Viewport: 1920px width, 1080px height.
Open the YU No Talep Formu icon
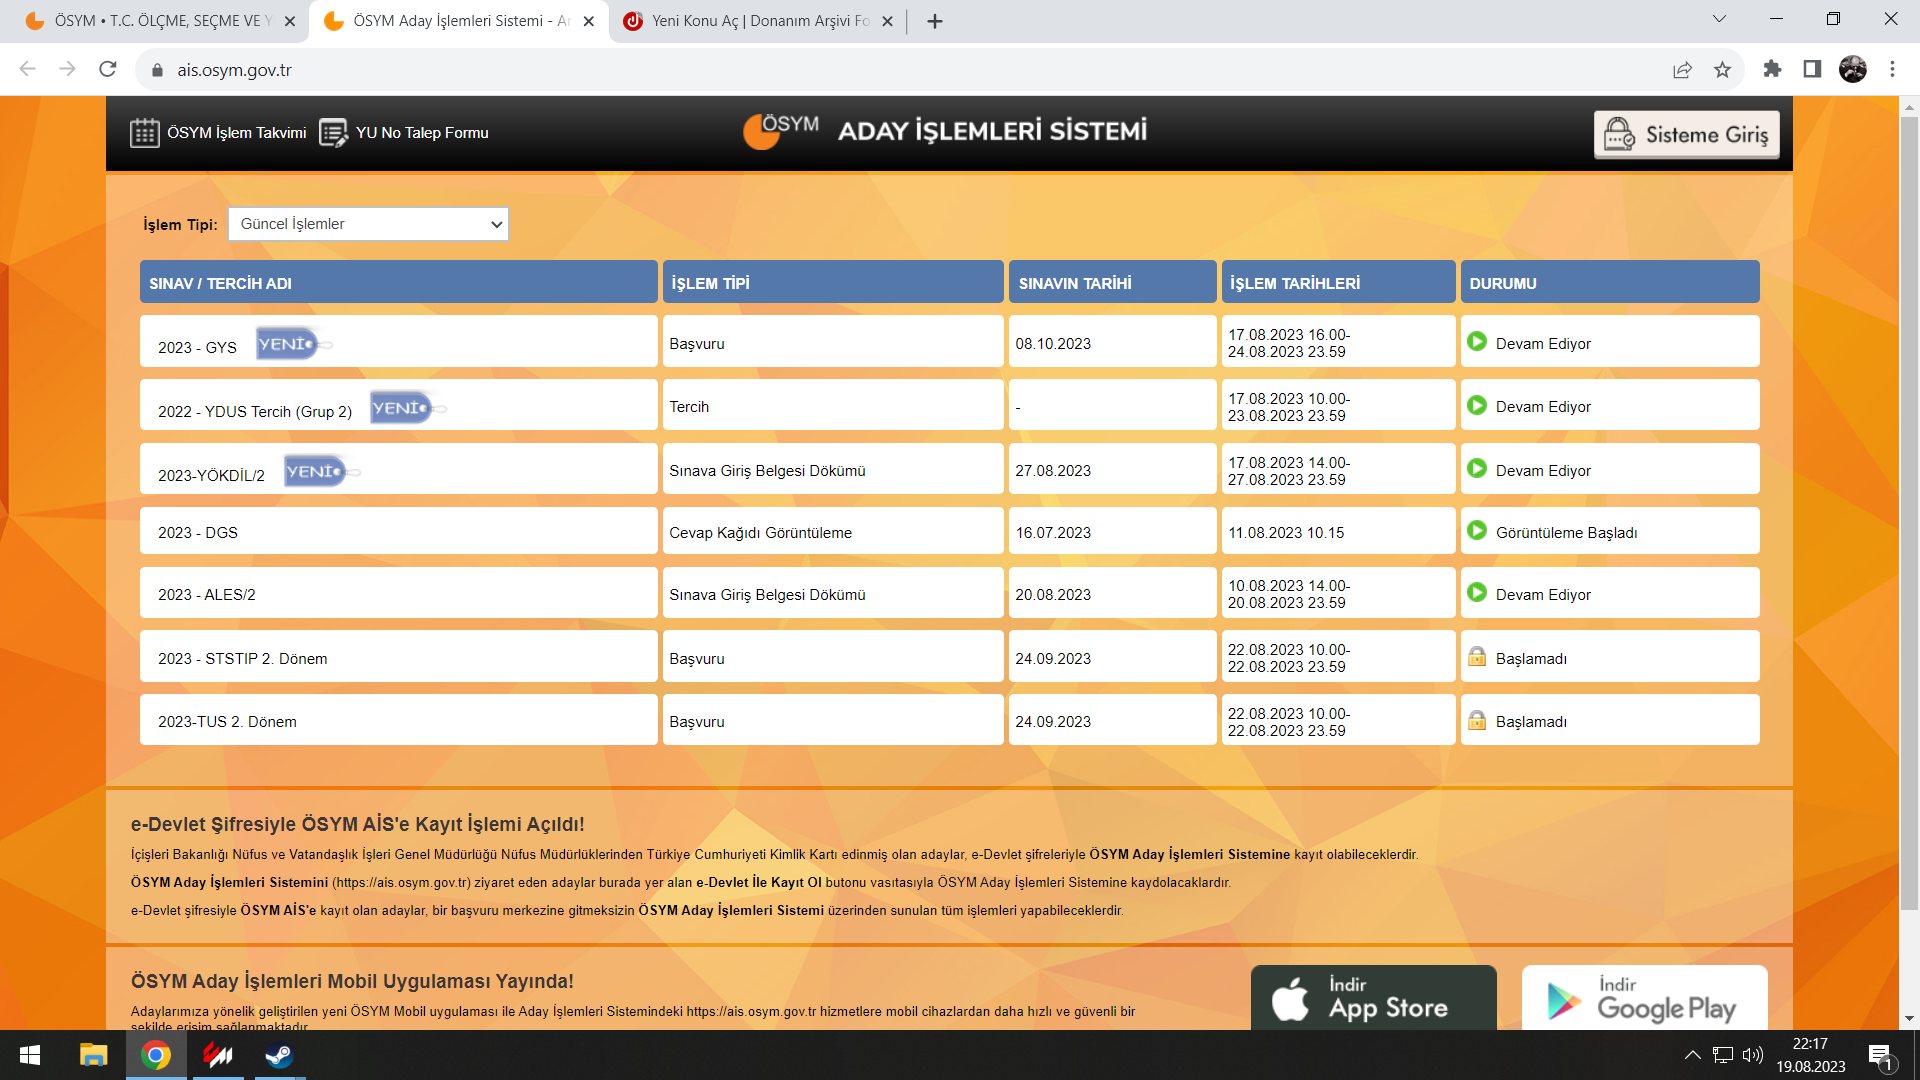[333, 133]
